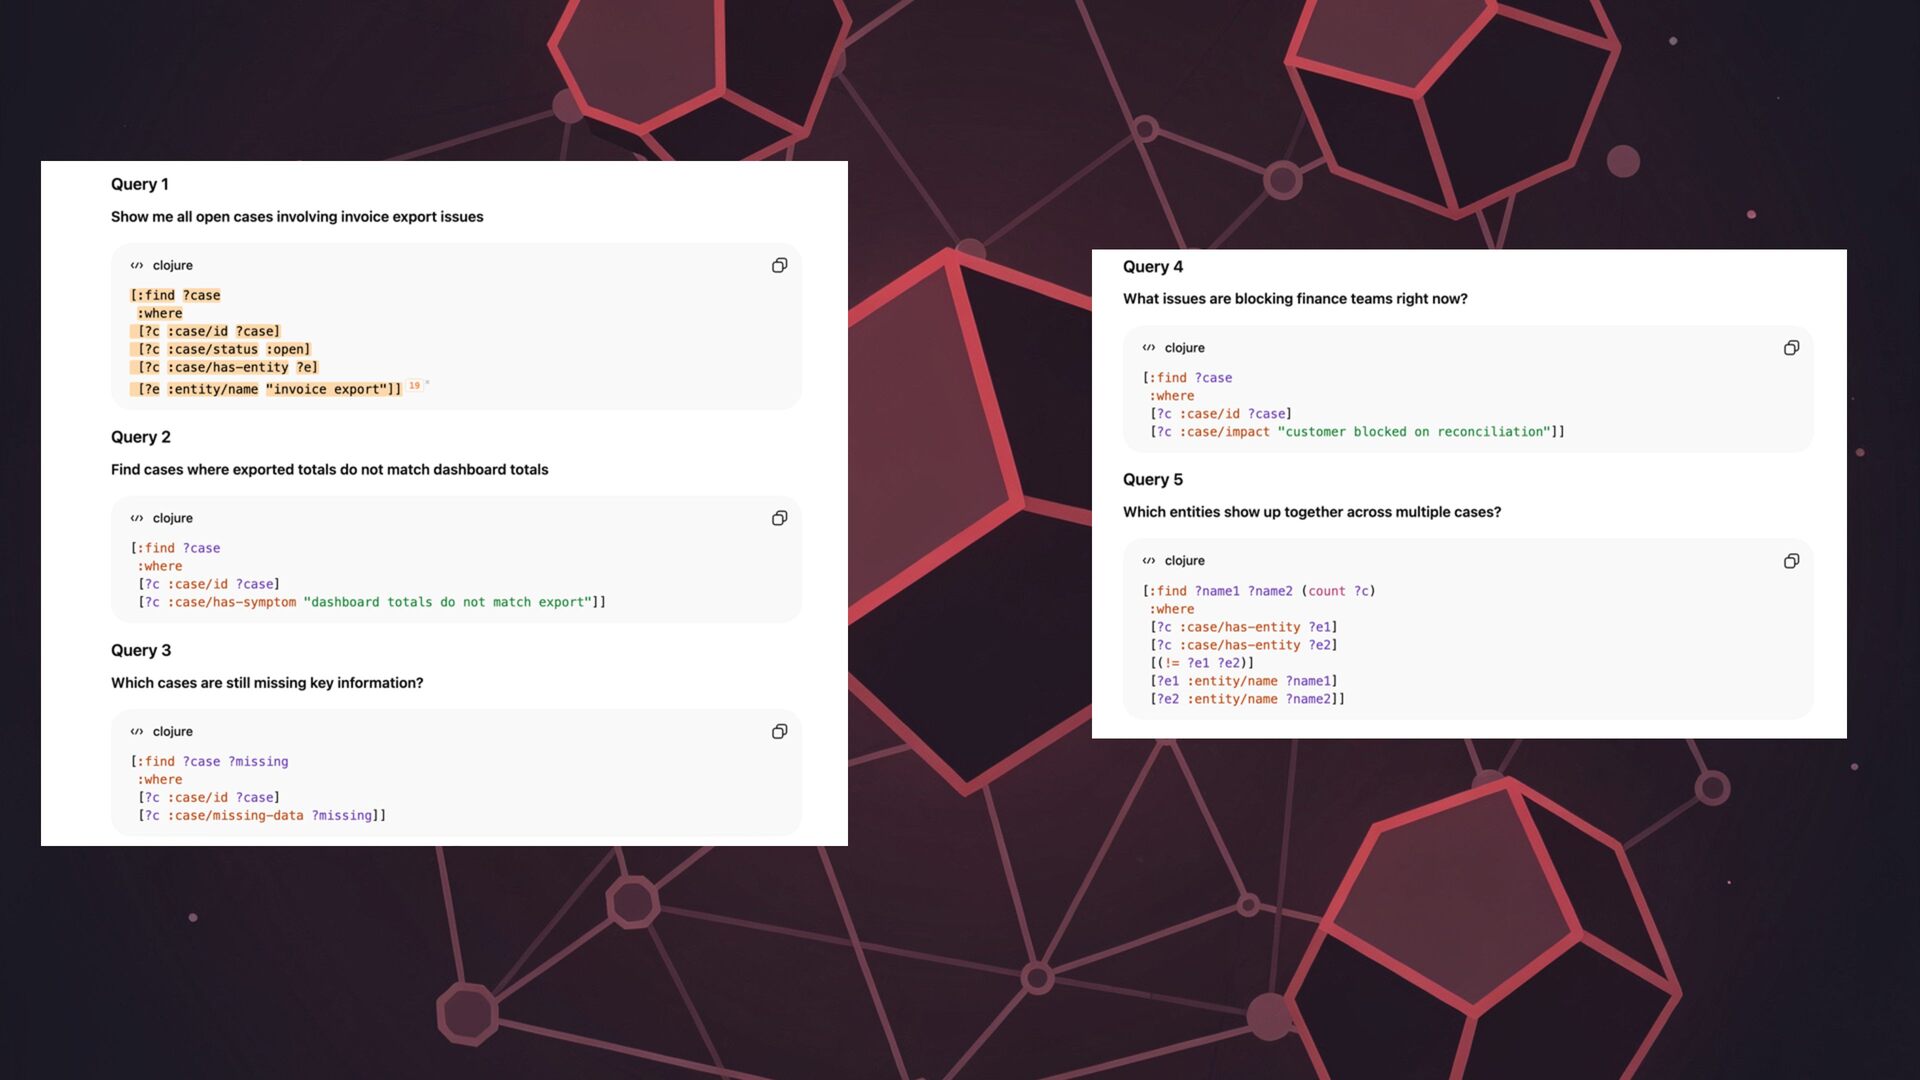The height and width of the screenshot is (1080, 1920).
Task: Click the :case/missing-data attribute in Query 3
Action: [235, 815]
